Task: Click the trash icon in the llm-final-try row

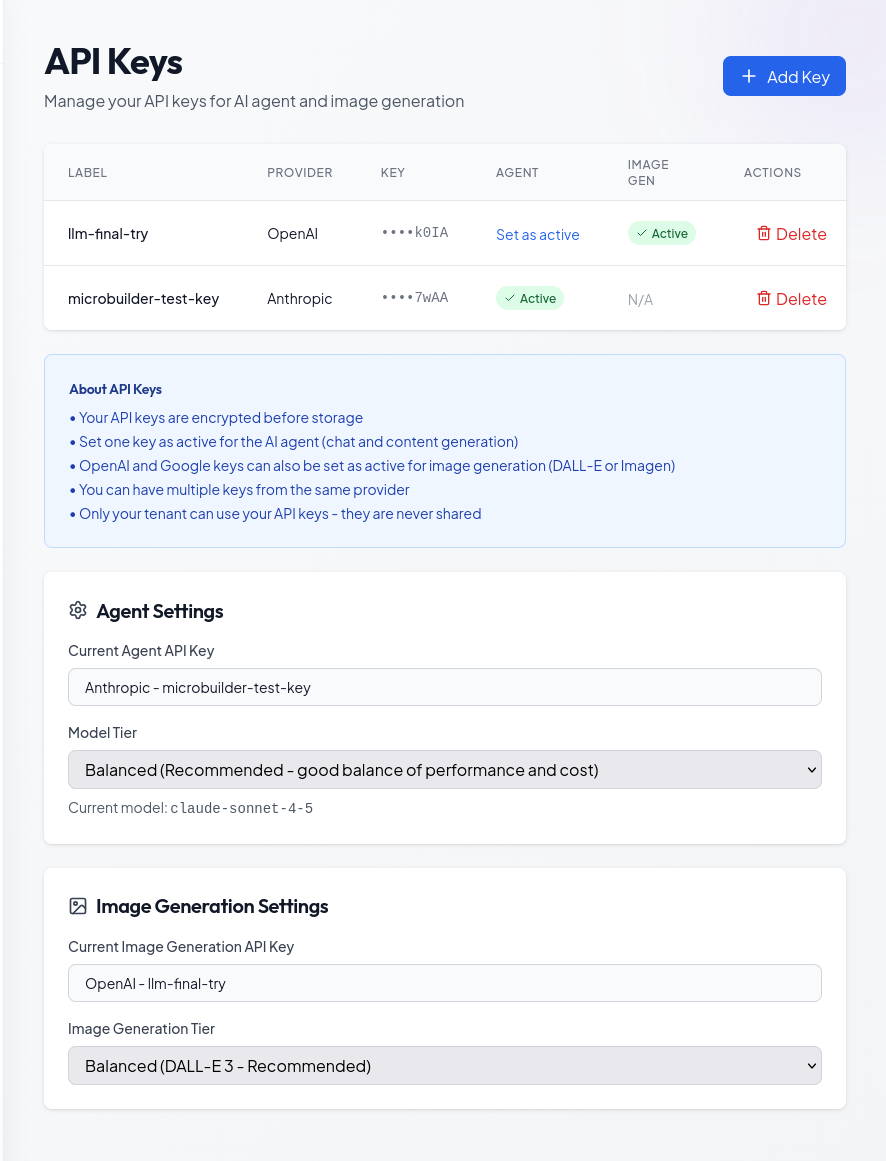Action: coord(766,232)
